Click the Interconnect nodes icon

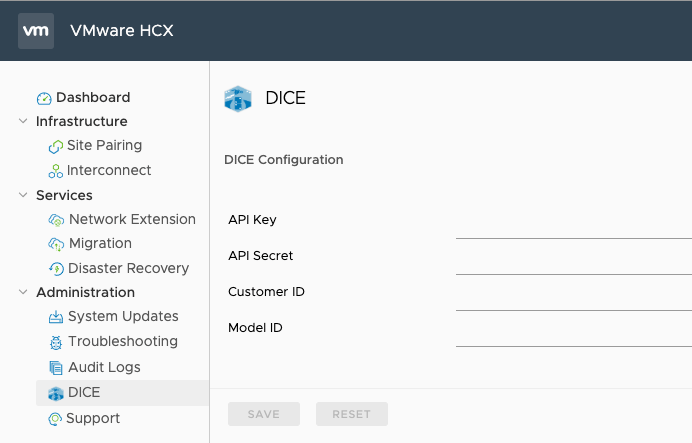56,171
